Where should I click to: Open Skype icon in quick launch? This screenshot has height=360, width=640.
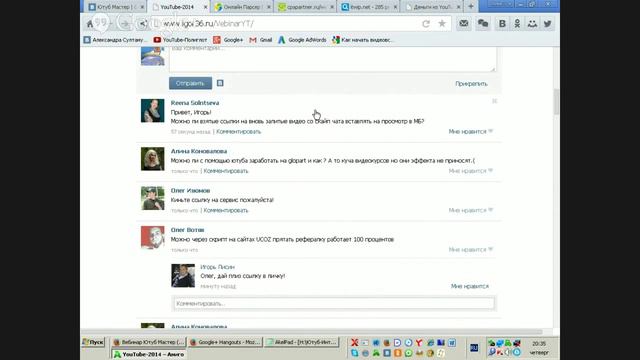(354, 353)
